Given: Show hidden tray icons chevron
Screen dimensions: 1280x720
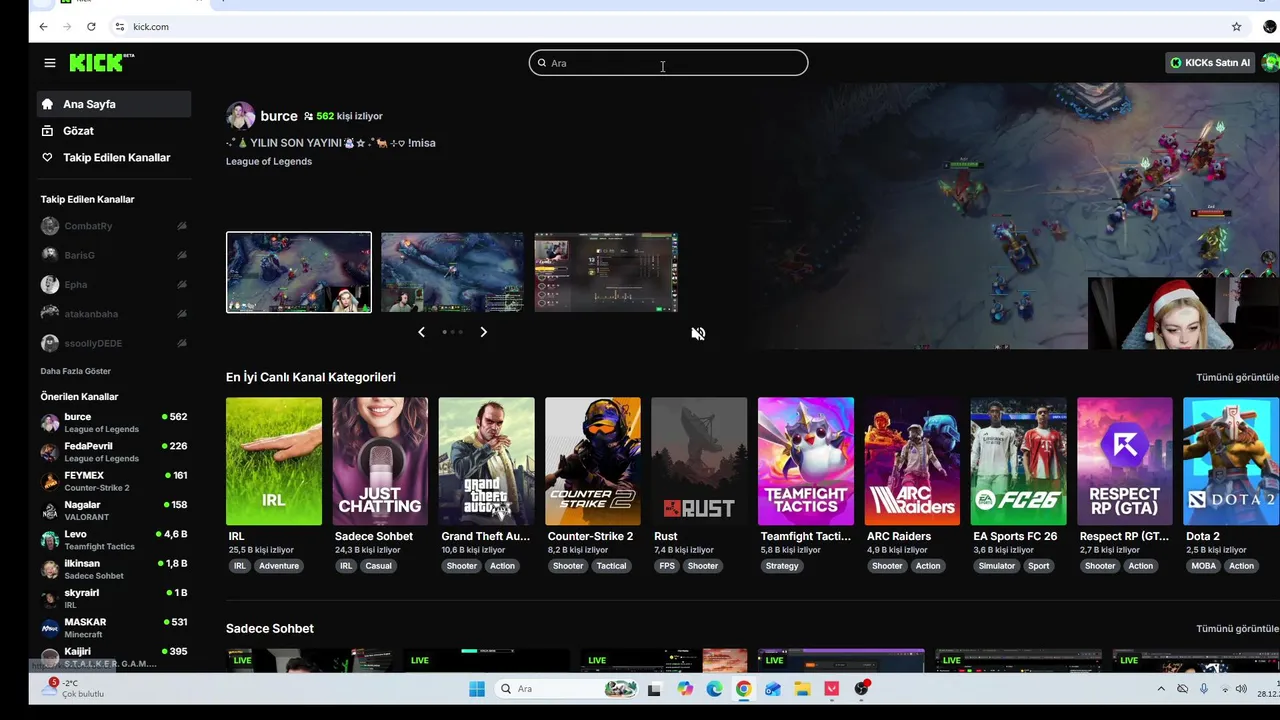Looking at the screenshot, I should pyautogui.click(x=1161, y=689).
